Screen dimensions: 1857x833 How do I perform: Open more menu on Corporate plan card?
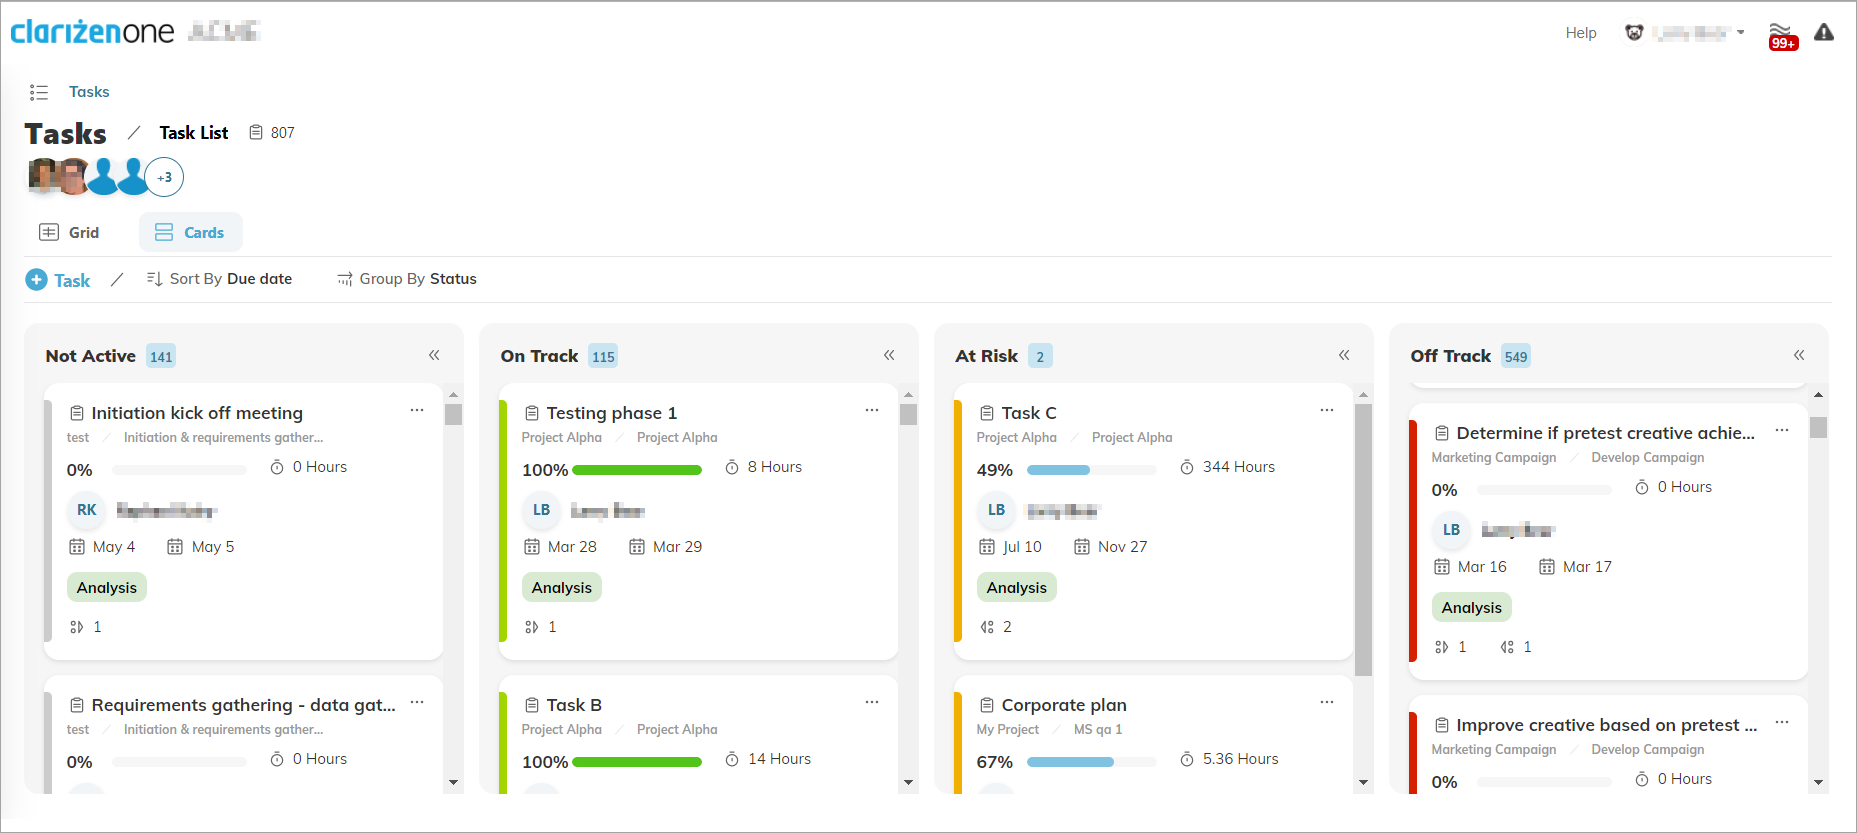pyautogui.click(x=1327, y=702)
